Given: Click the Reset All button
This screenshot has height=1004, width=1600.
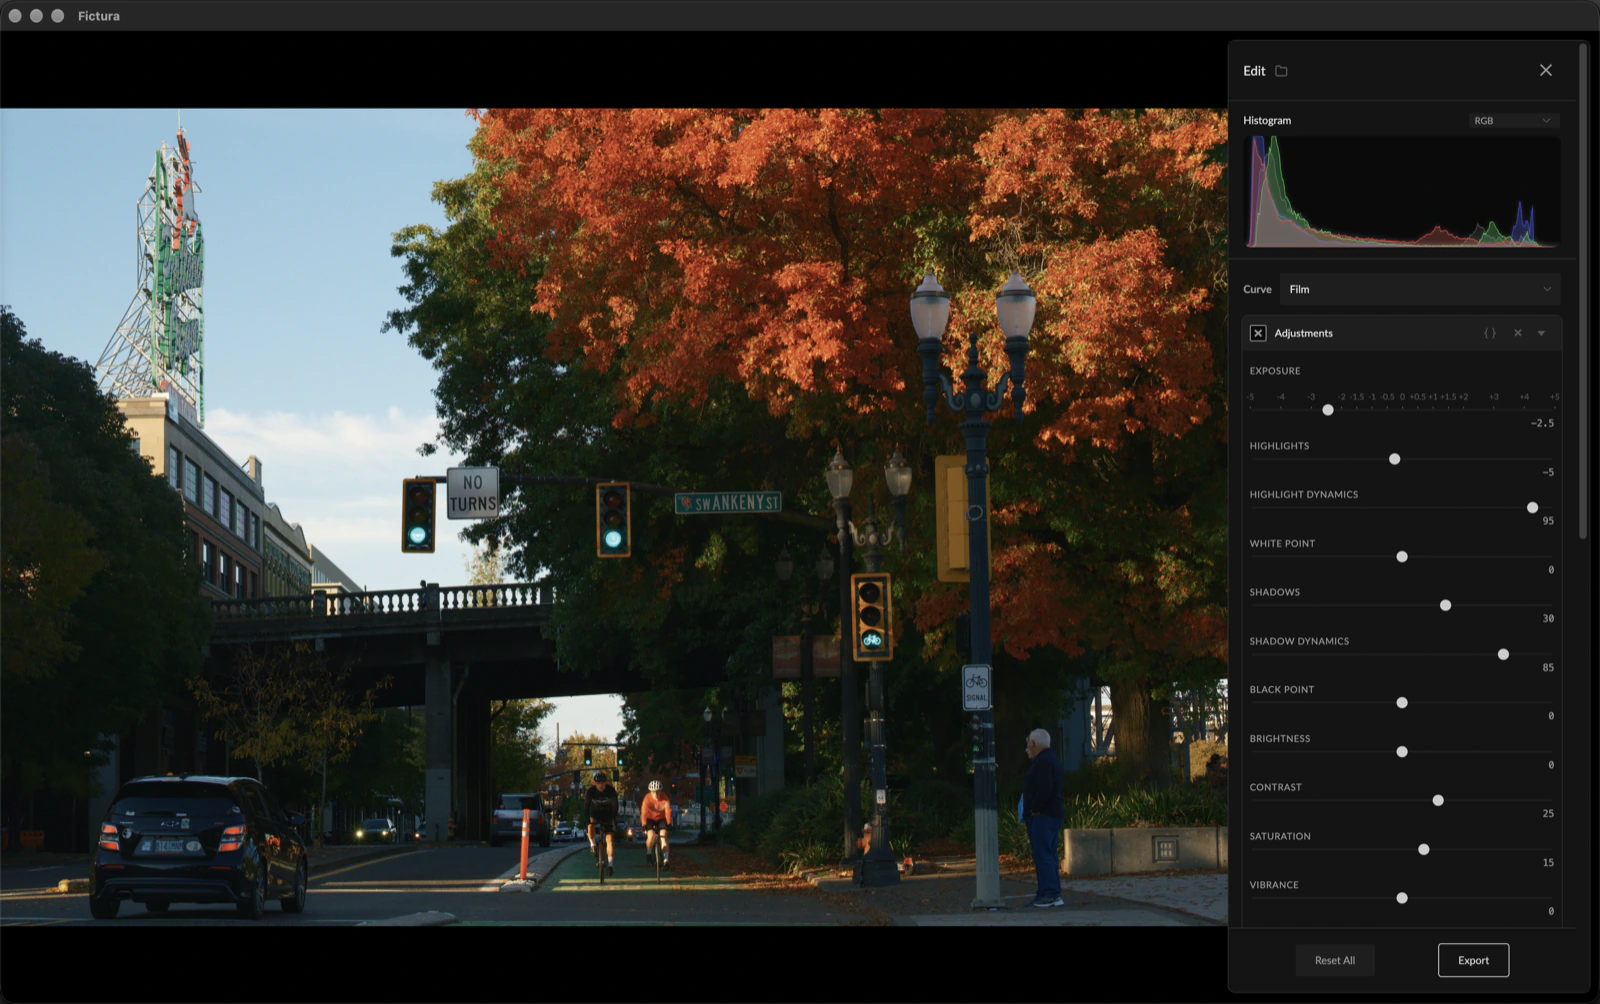Looking at the screenshot, I should pos(1335,960).
